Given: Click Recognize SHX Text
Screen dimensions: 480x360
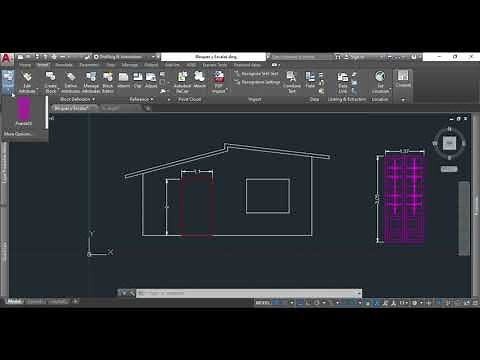Looking at the screenshot, I should coord(256,74).
